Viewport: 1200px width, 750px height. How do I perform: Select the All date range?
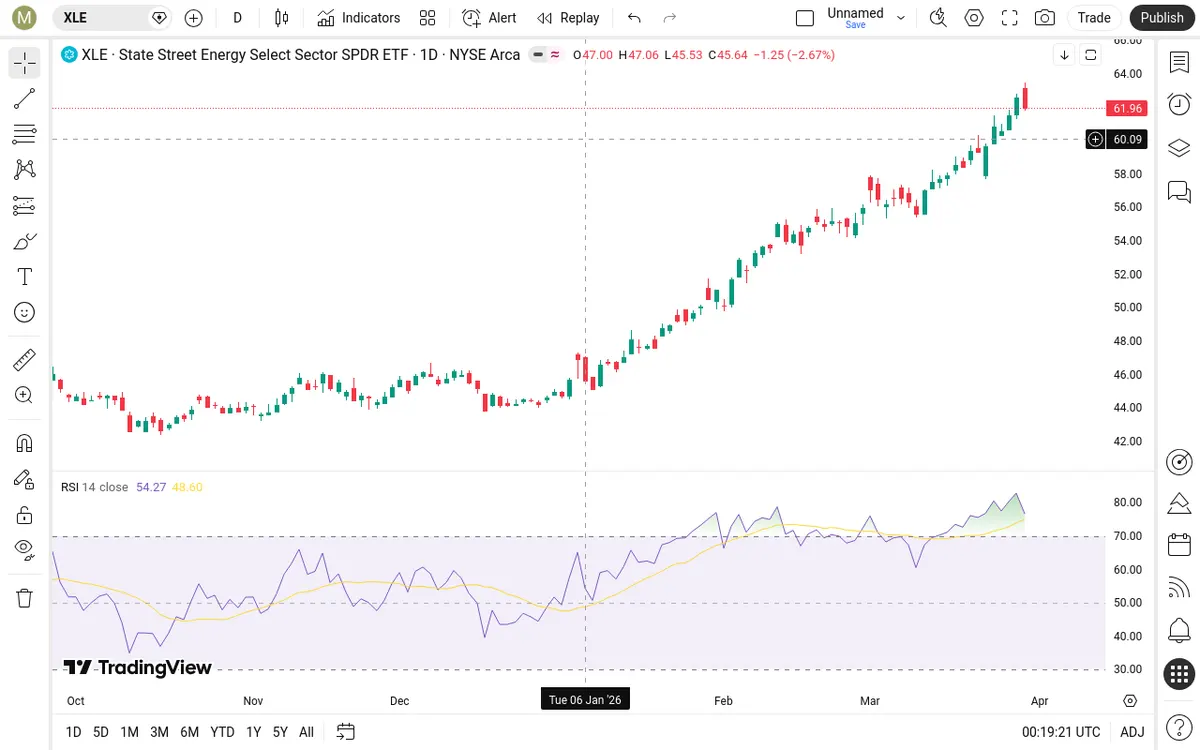tap(307, 732)
